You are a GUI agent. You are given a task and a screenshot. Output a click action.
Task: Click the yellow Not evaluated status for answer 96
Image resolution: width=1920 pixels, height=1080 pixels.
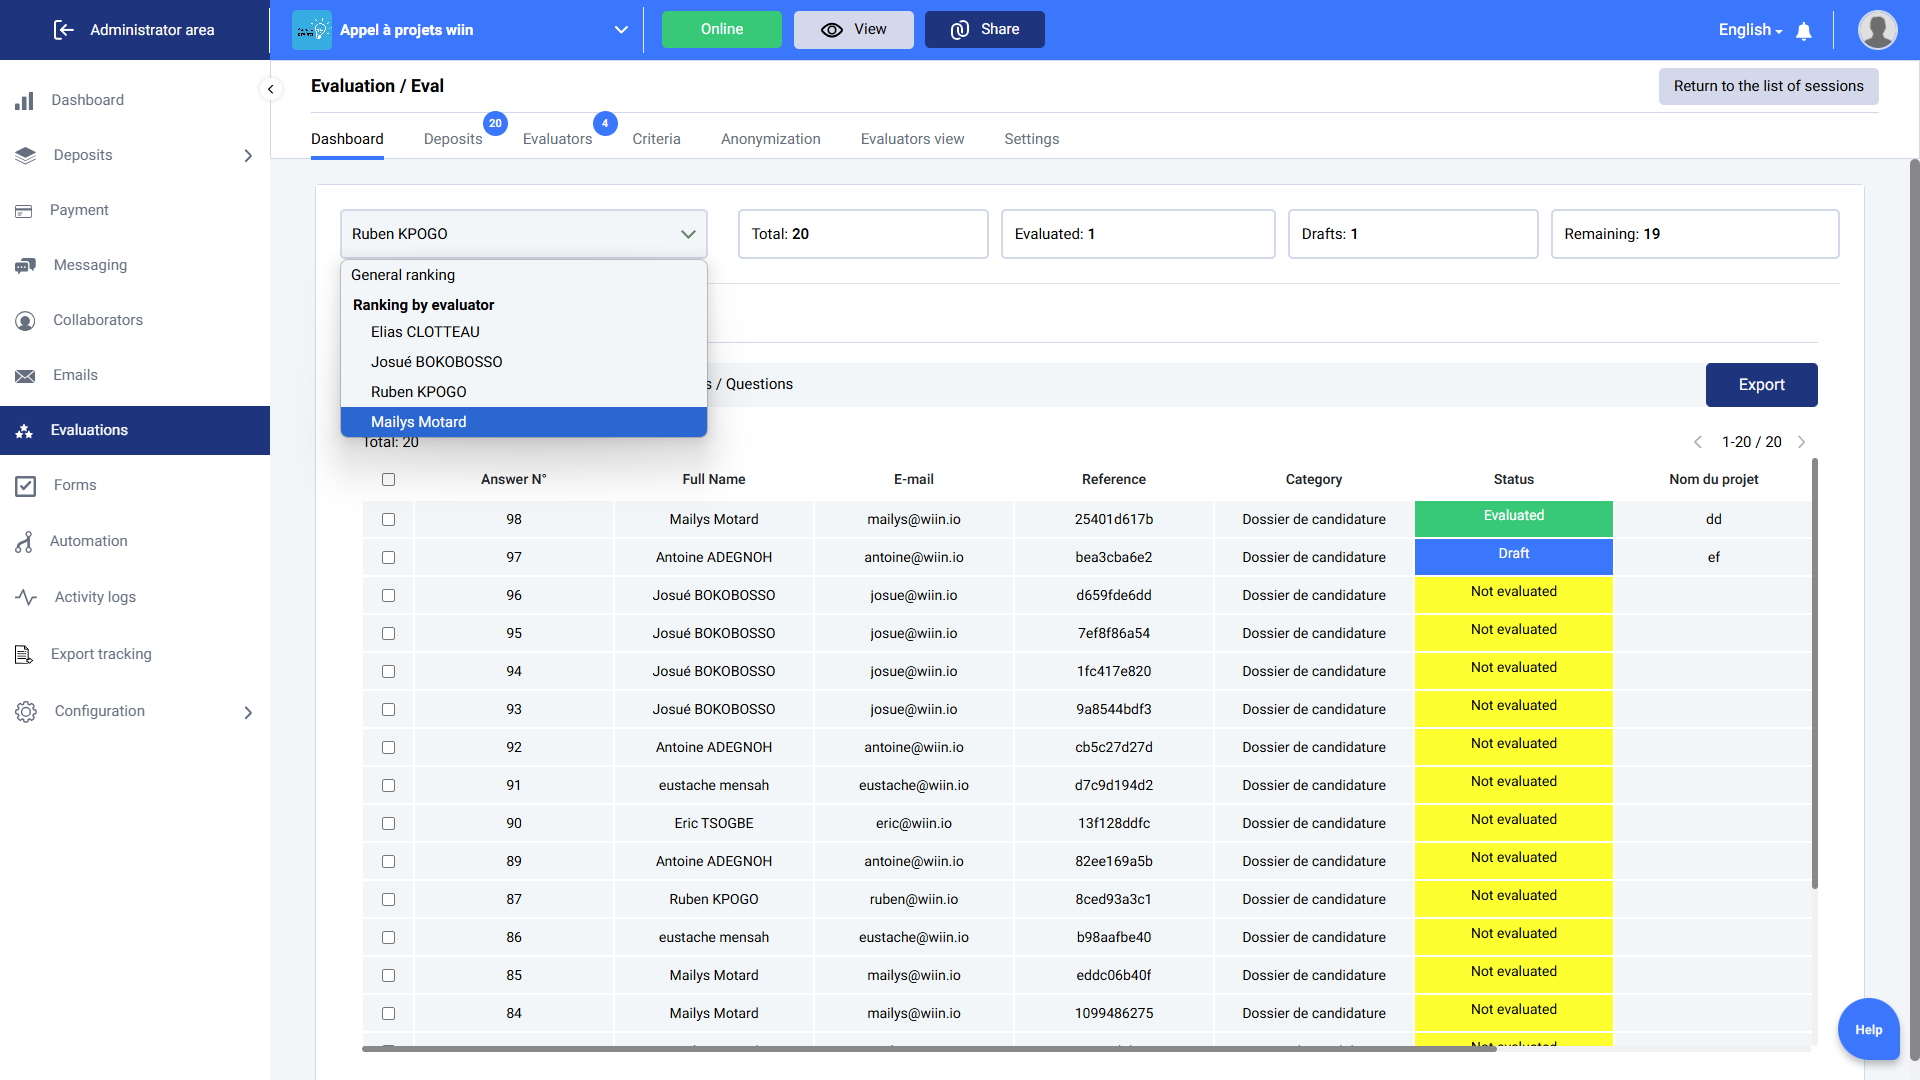[x=1513, y=594]
